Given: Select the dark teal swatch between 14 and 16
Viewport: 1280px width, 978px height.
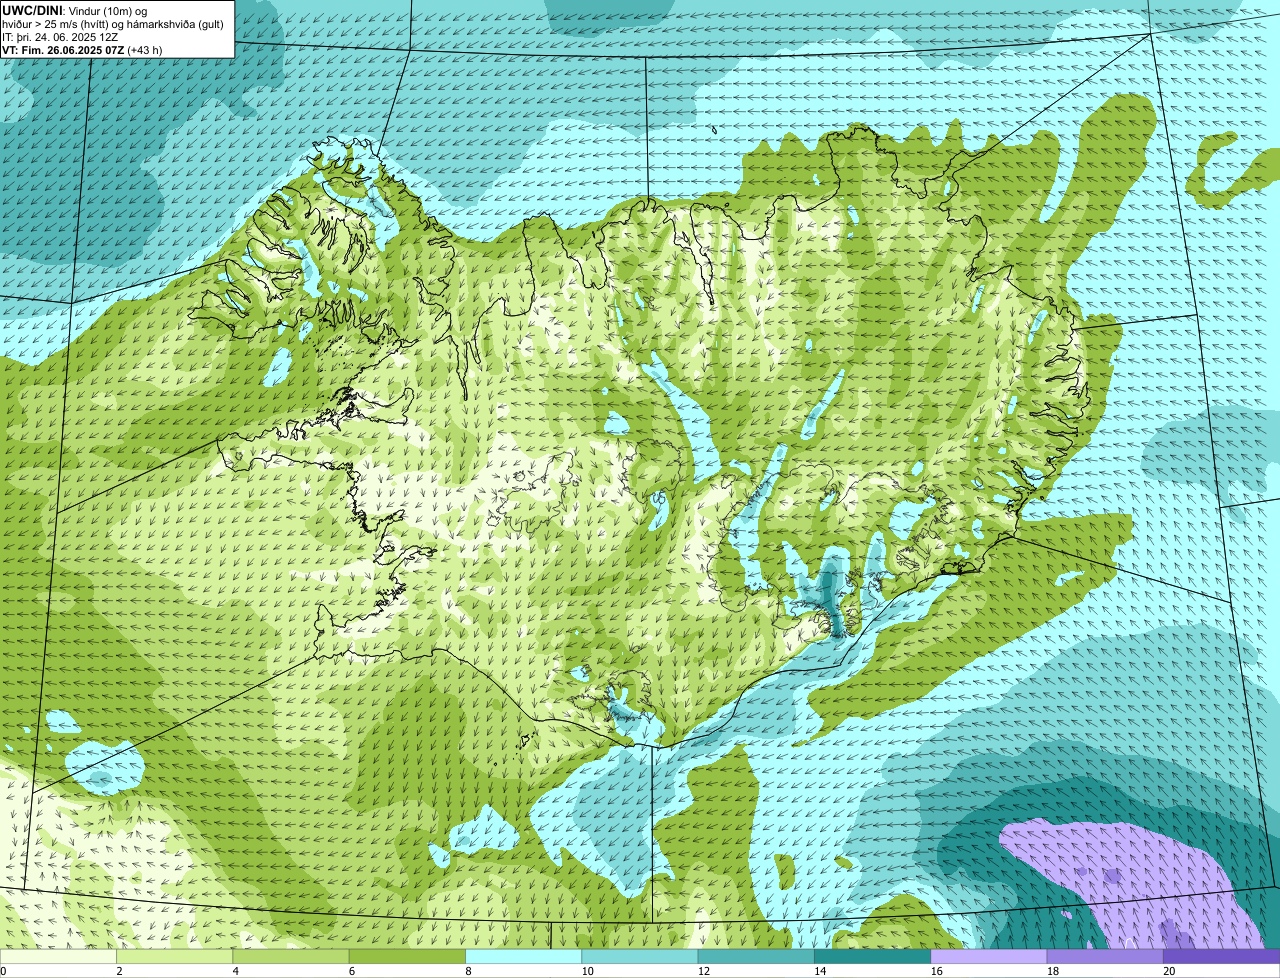Looking at the screenshot, I should [x=872, y=956].
